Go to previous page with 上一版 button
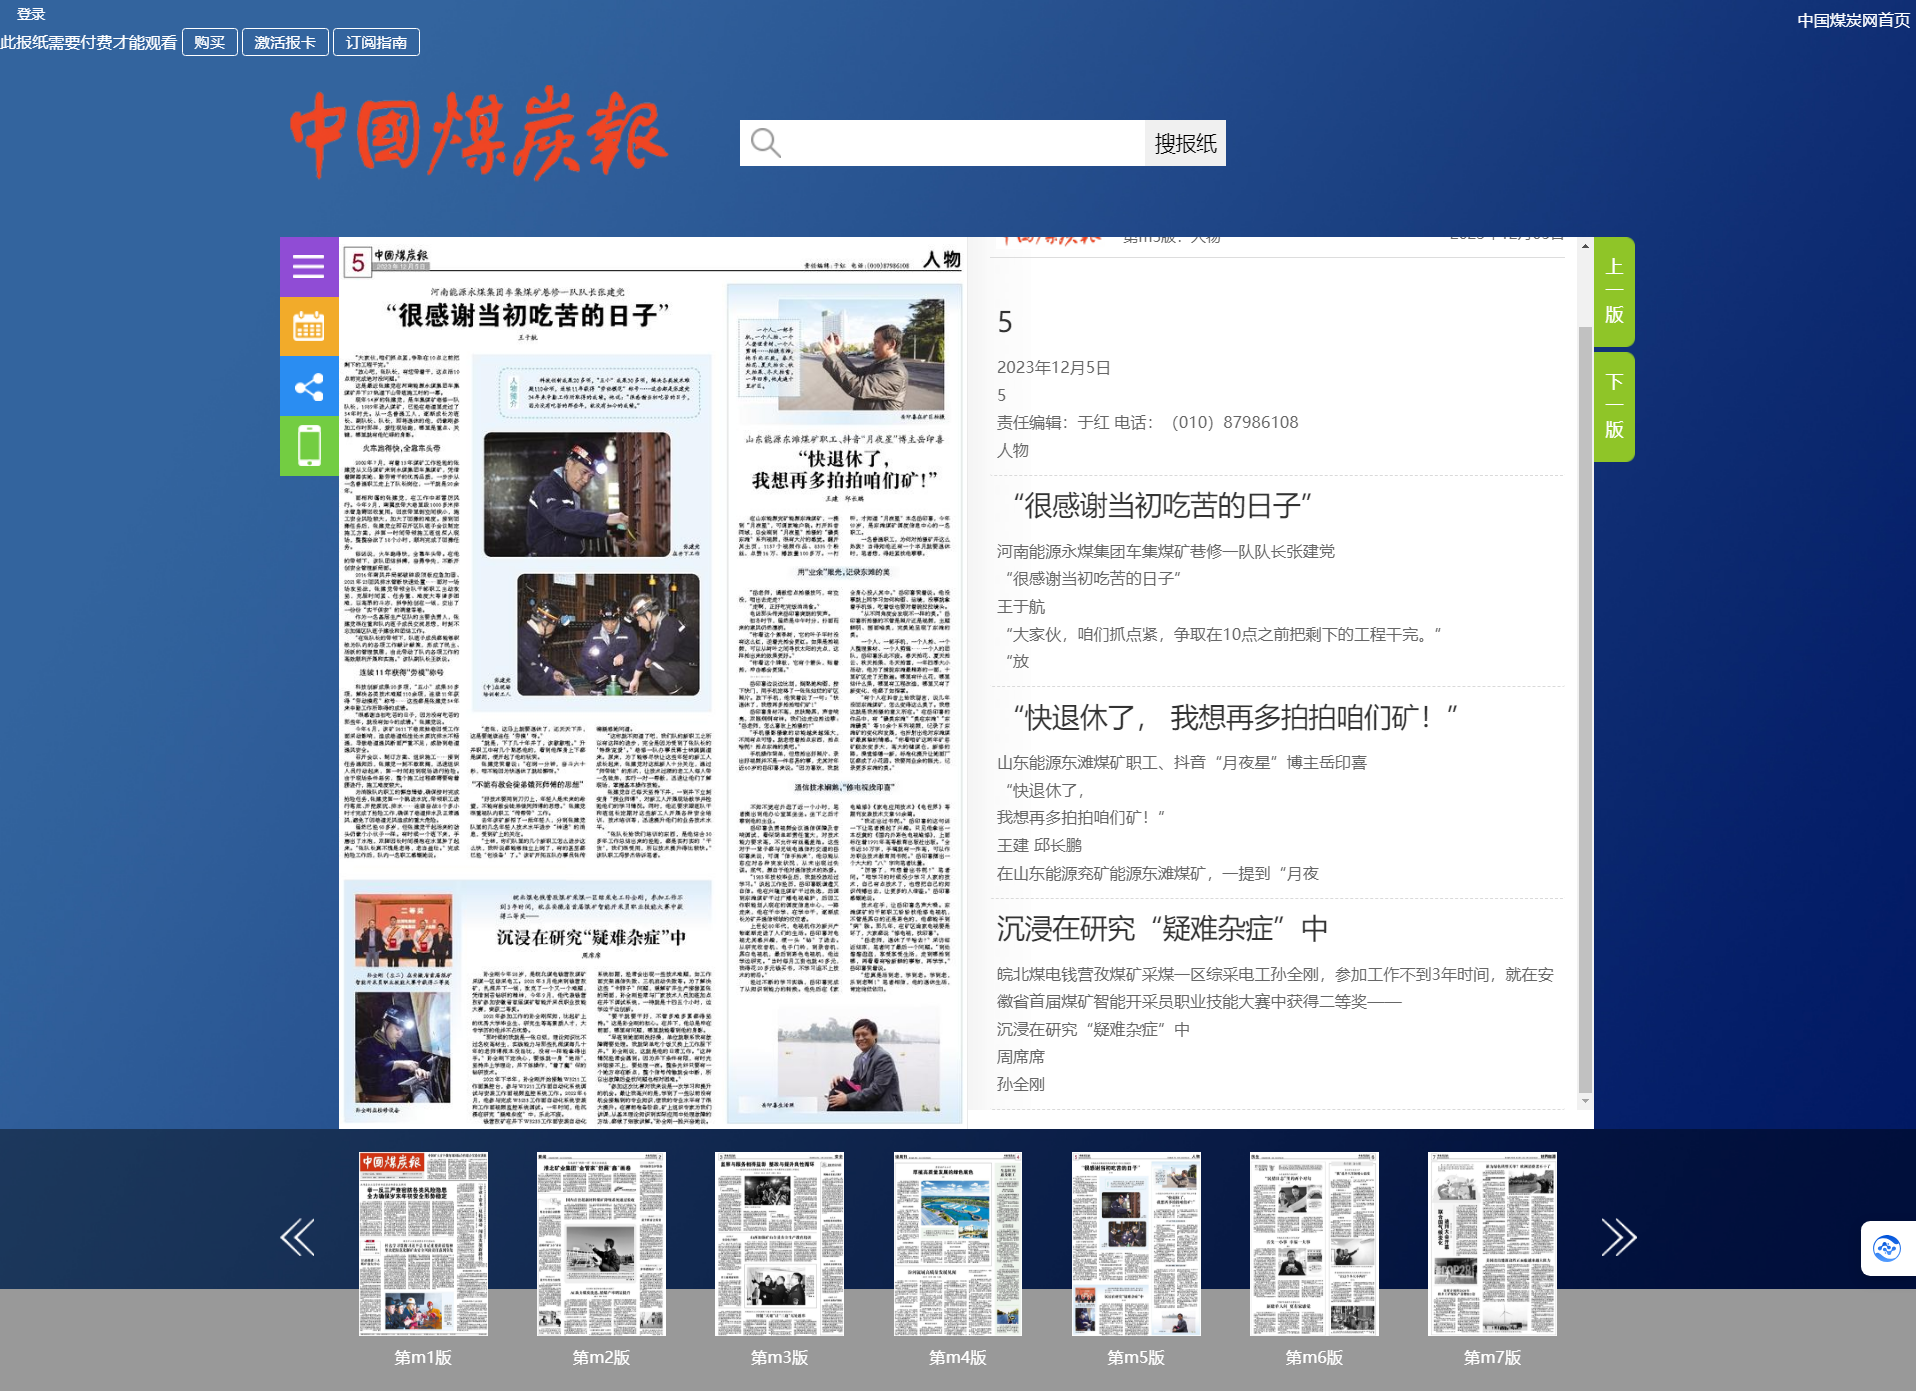The width and height of the screenshot is (1916, 1391). pyautogui.click(x=1614, y=291)
